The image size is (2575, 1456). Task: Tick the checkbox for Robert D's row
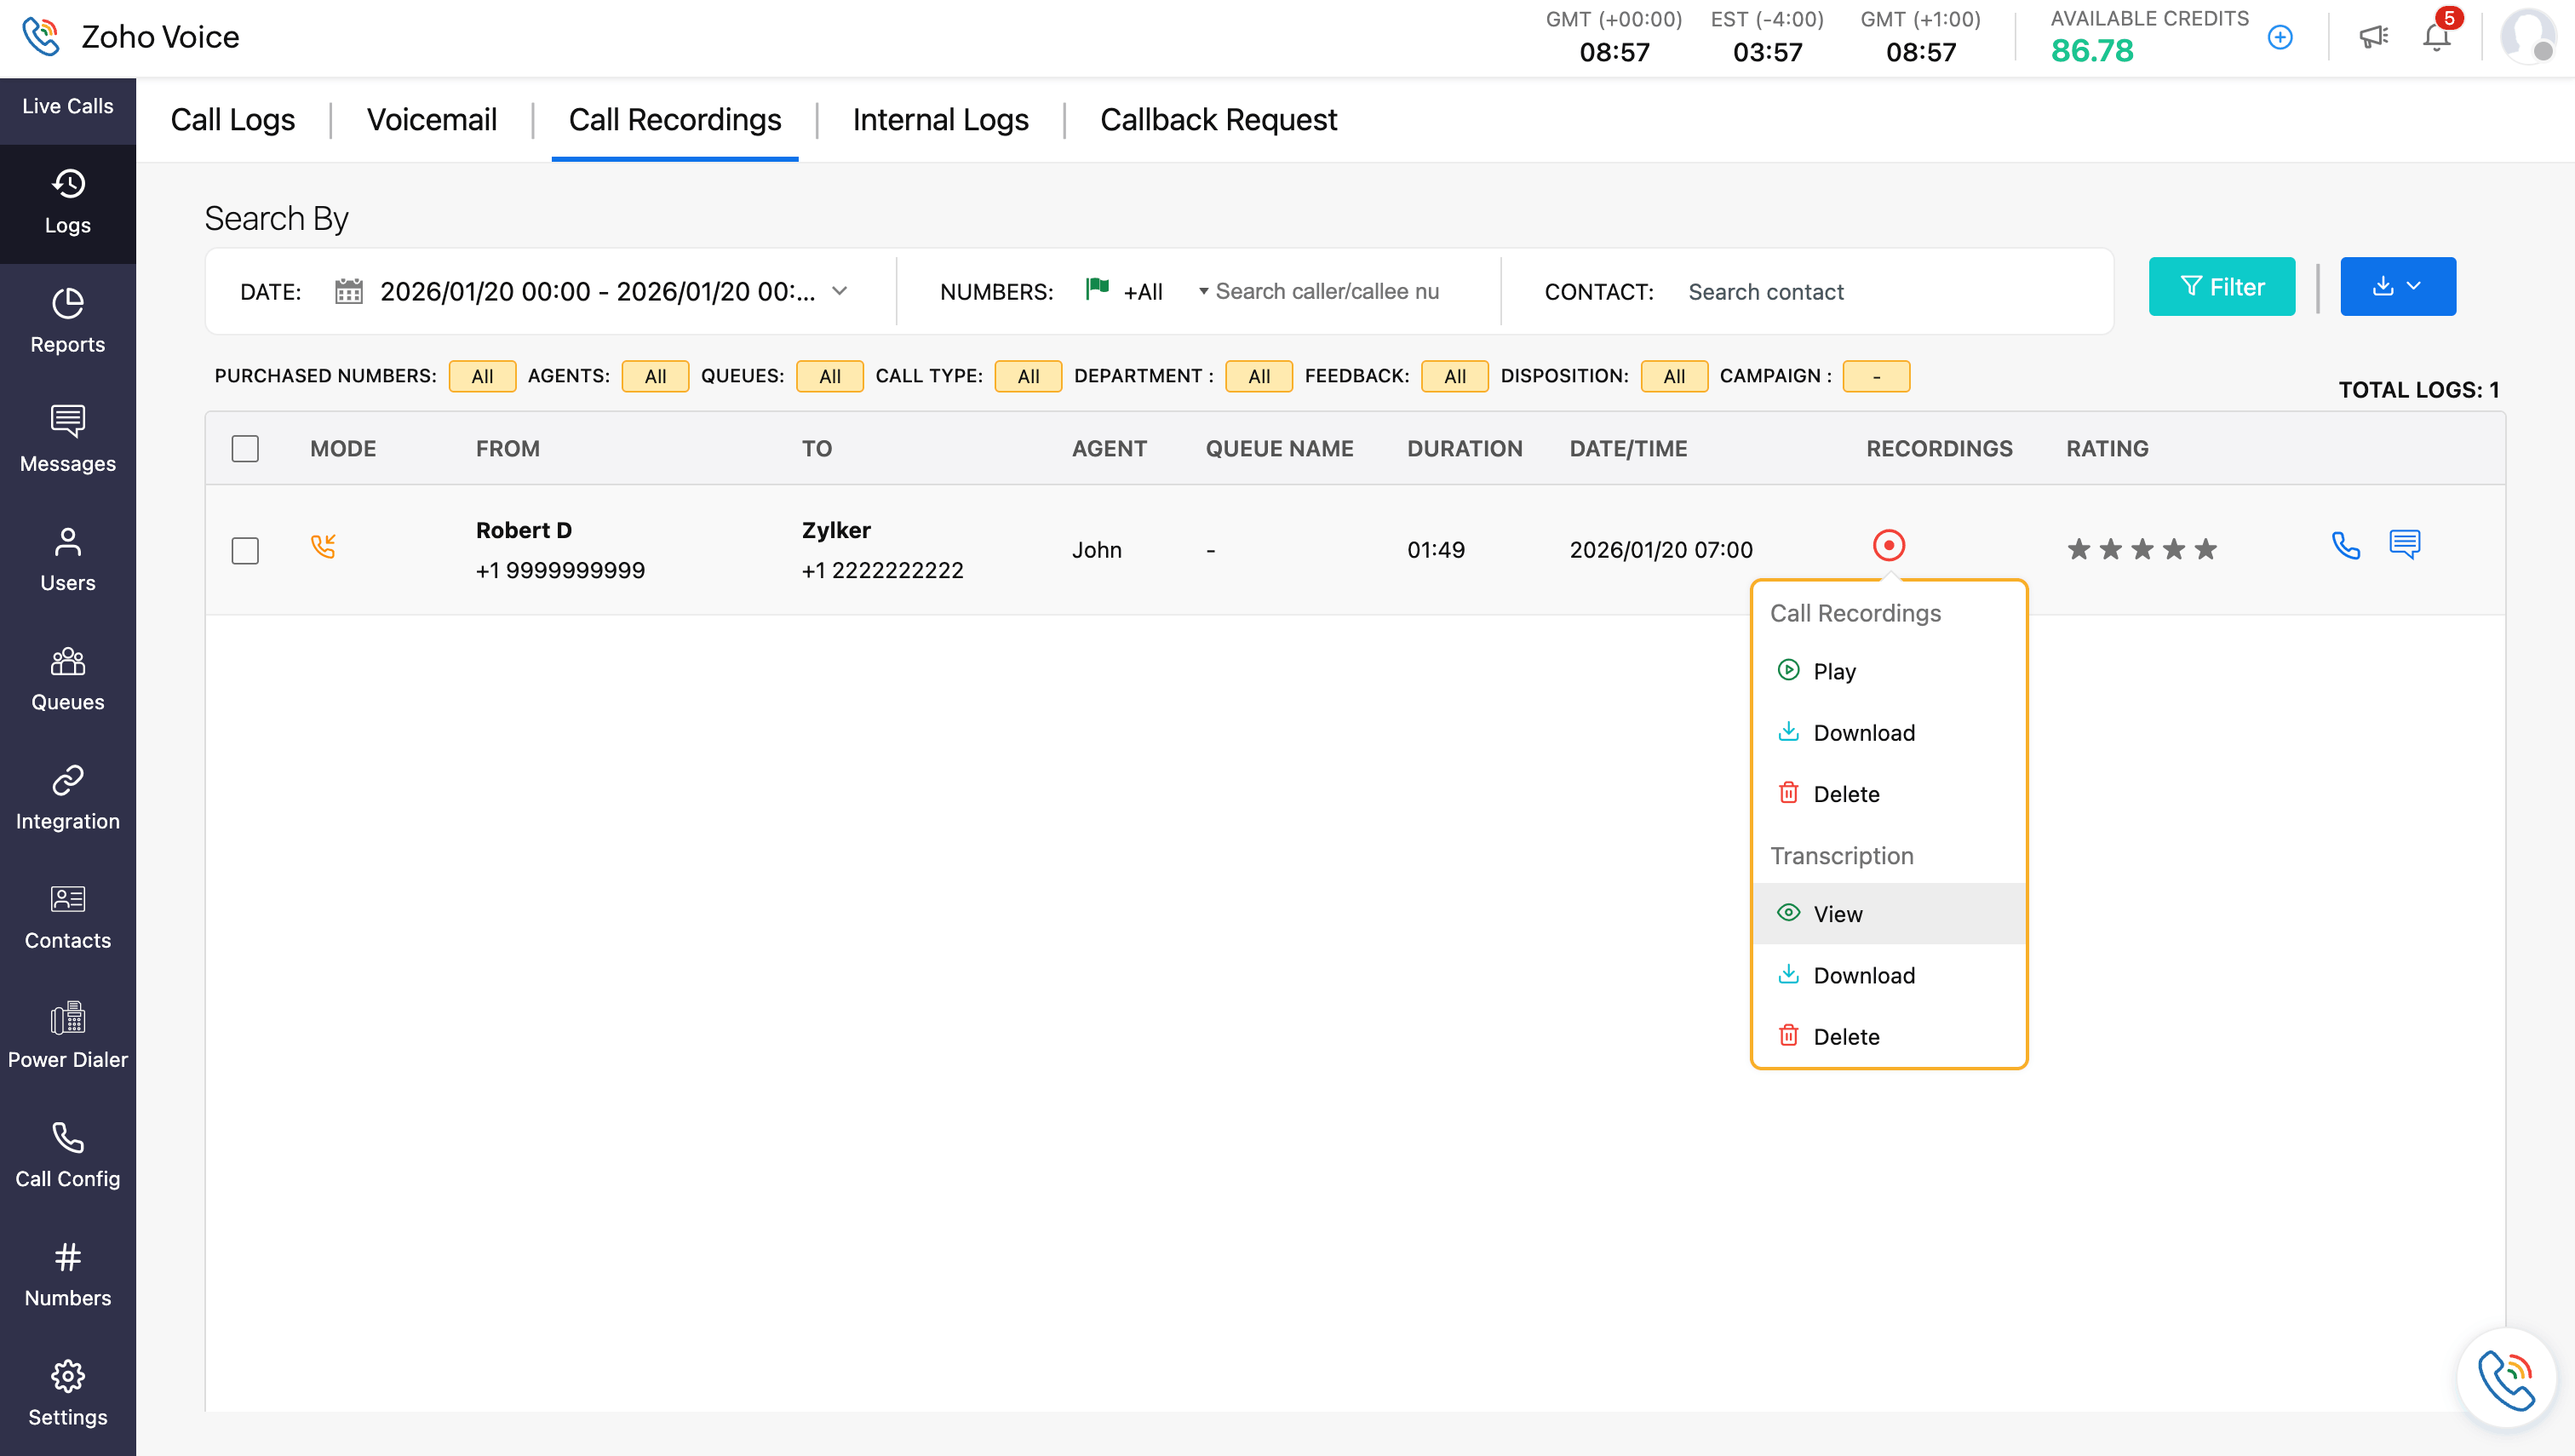click(x=245, y=550)
